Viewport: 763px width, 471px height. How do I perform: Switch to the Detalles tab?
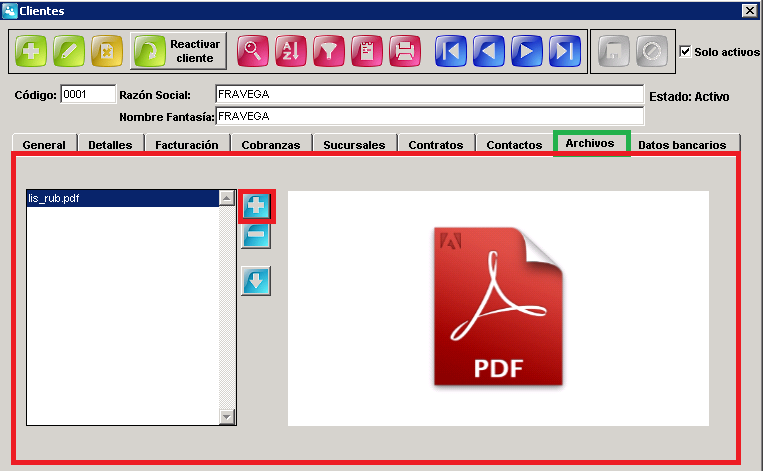tap(110, 145)
